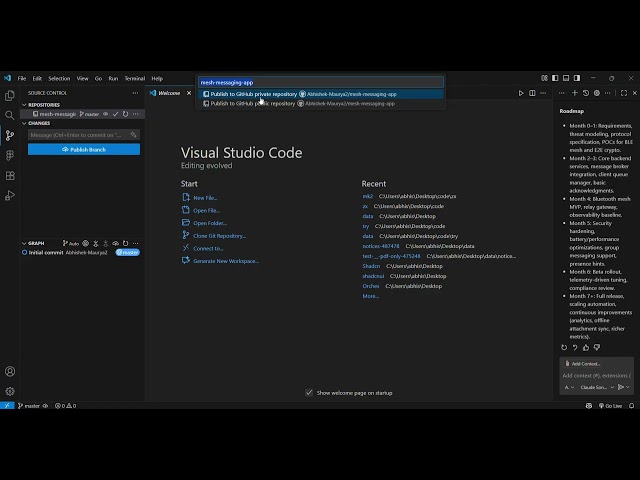Refresh the mesh-messaging repository row
The width and height of the screenshot is (640, 480).
click(x=125, y=114)
